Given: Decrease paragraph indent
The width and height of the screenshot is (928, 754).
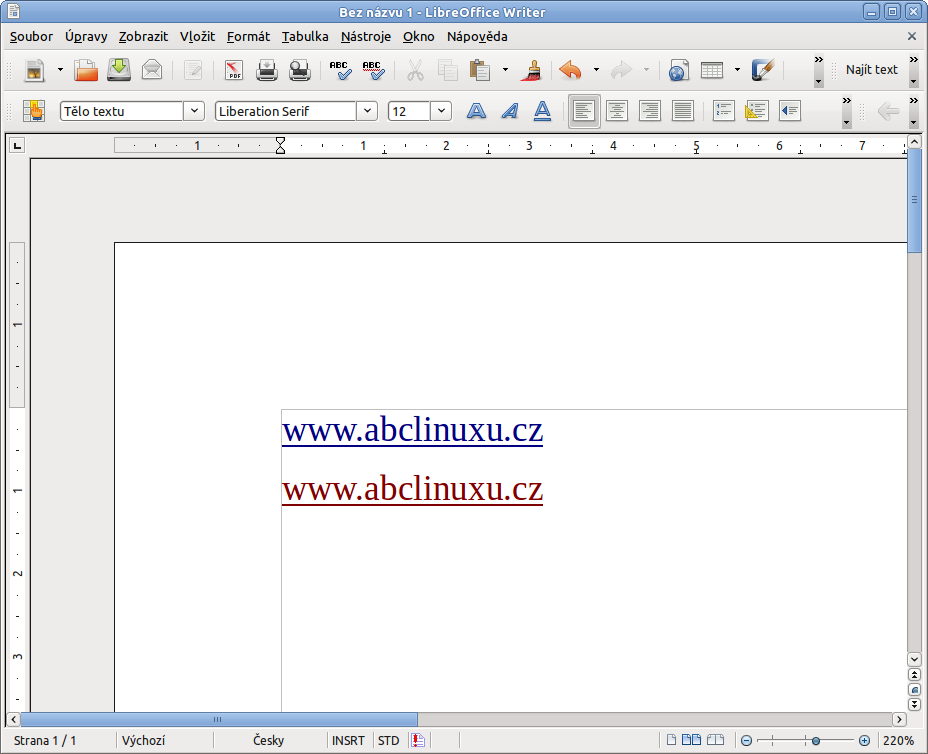Looking at the screenshot, I should [790, 111].
